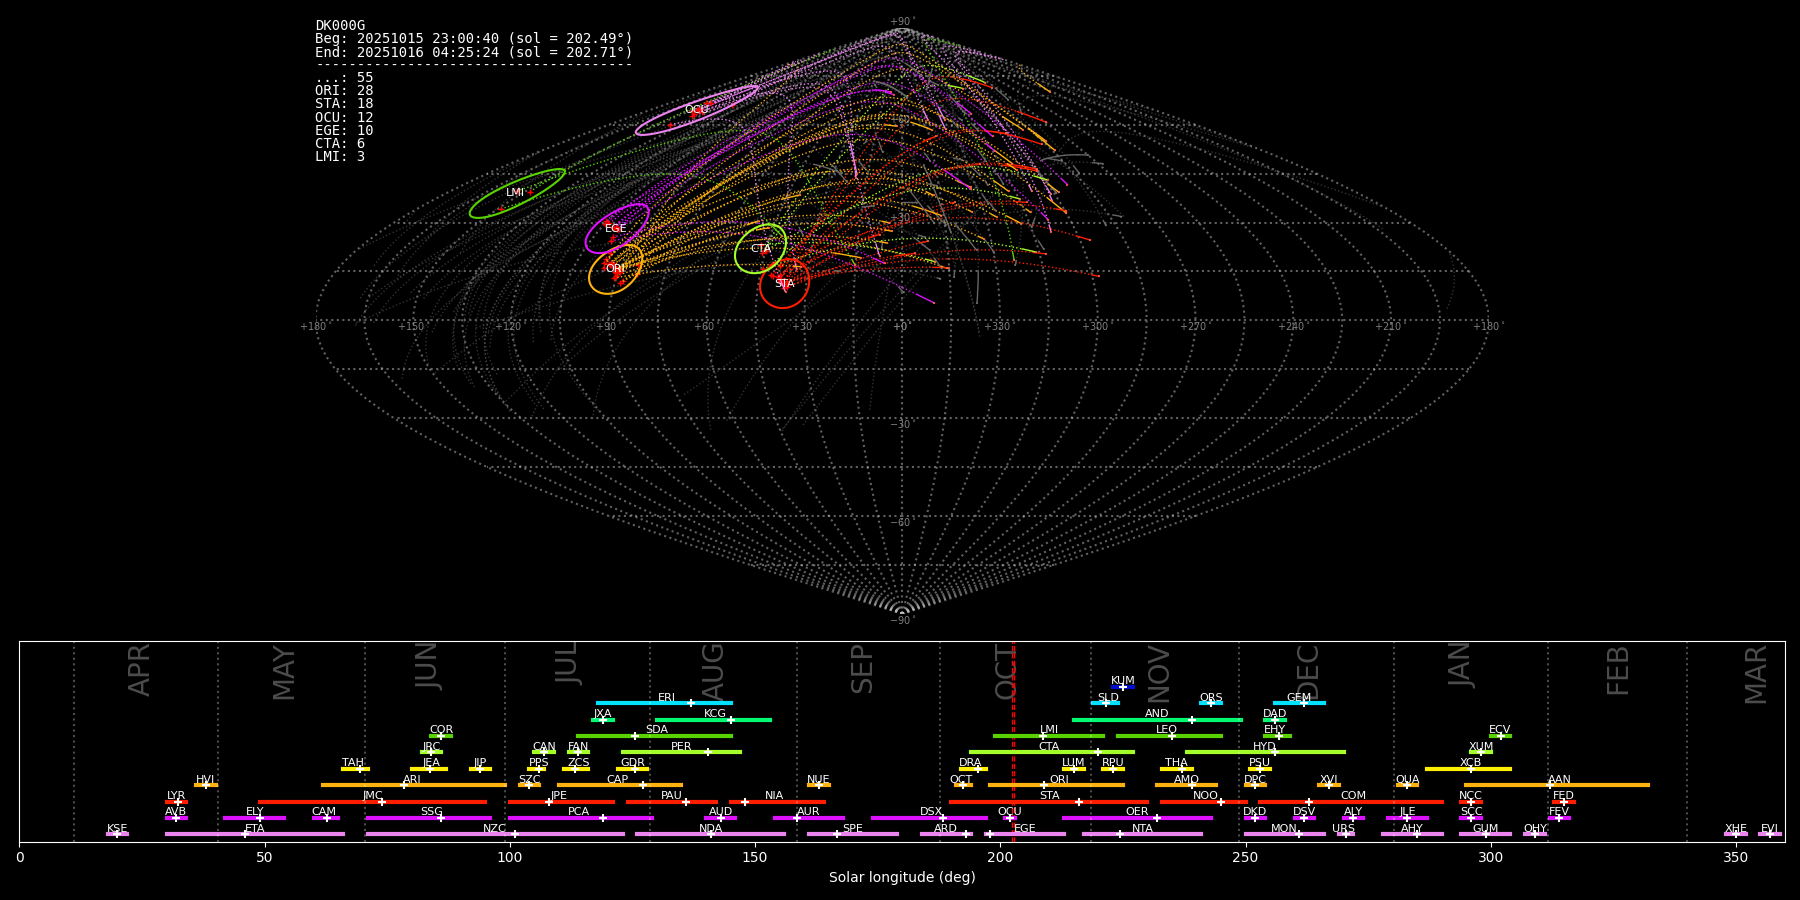Click the ERI shower bar on timeline
Image resolution: width=1800 pixels, height=900 pixels.
pos(664,703)
